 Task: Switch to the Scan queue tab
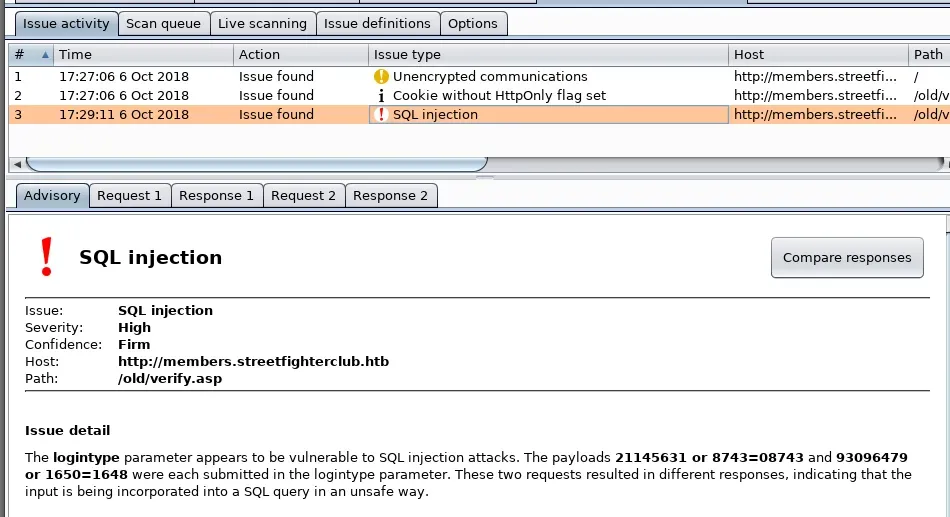pos(163,23)
